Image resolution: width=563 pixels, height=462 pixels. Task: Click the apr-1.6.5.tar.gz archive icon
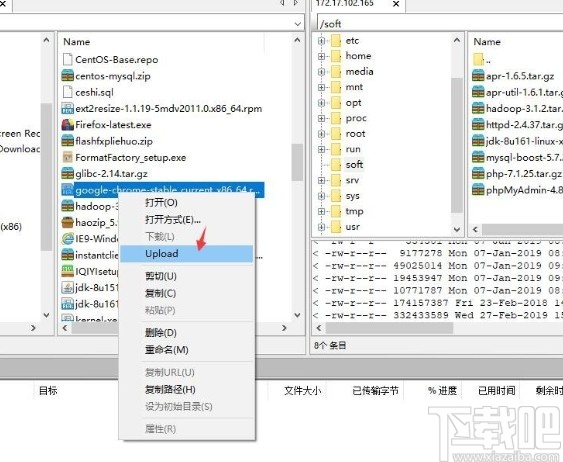tap(478, 76)
